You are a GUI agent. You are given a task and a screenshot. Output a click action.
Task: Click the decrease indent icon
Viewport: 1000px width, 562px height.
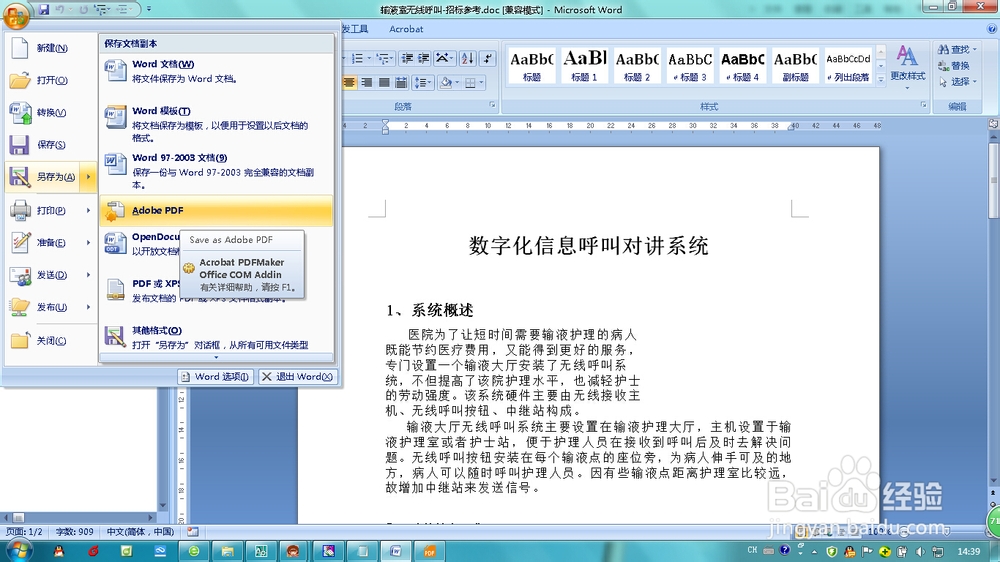[407, 59]
